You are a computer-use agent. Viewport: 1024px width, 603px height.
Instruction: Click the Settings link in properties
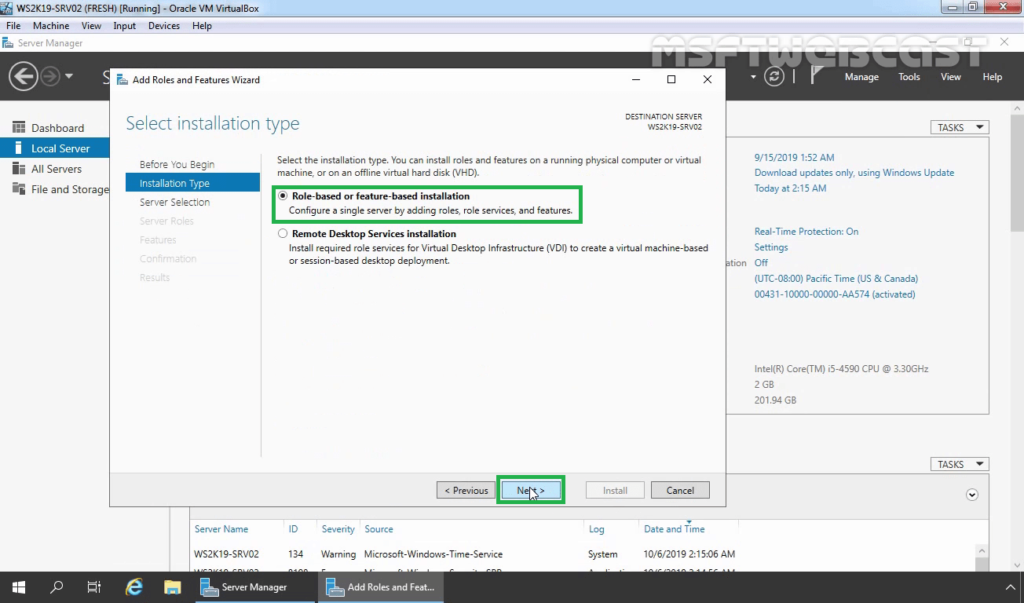pos(771,247)
